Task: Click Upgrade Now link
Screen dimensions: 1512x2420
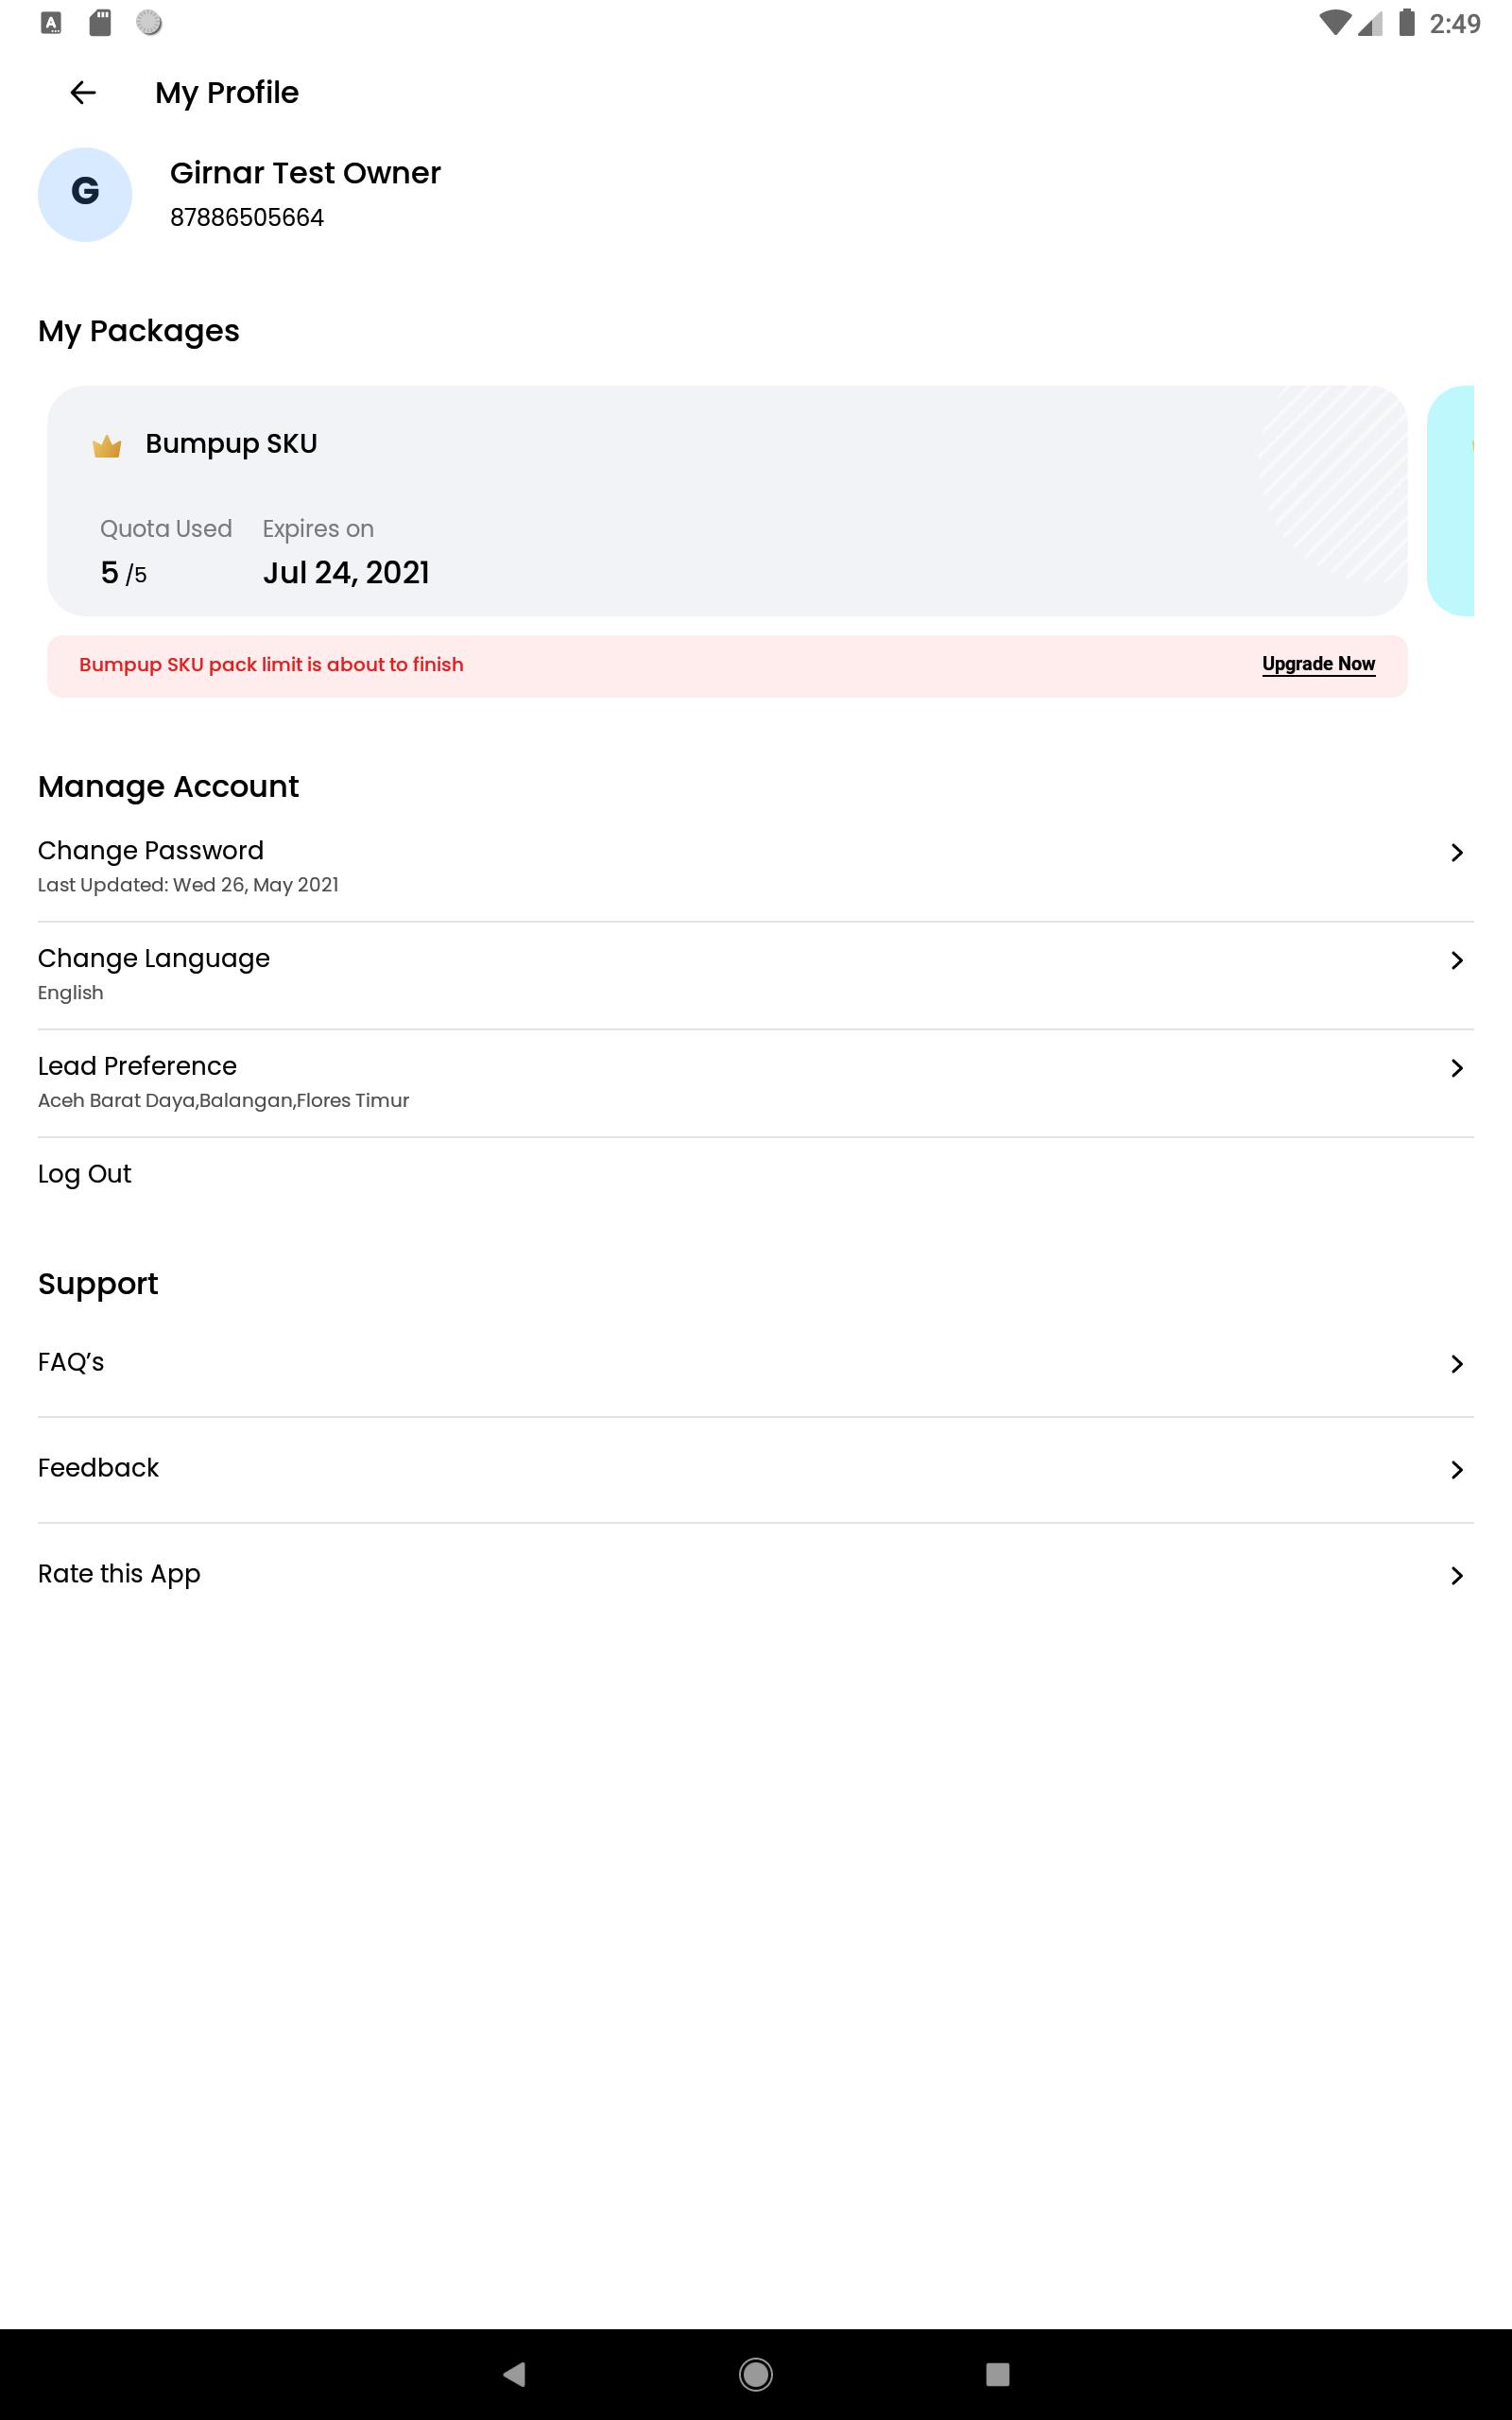Action: tap(1318, 664)
